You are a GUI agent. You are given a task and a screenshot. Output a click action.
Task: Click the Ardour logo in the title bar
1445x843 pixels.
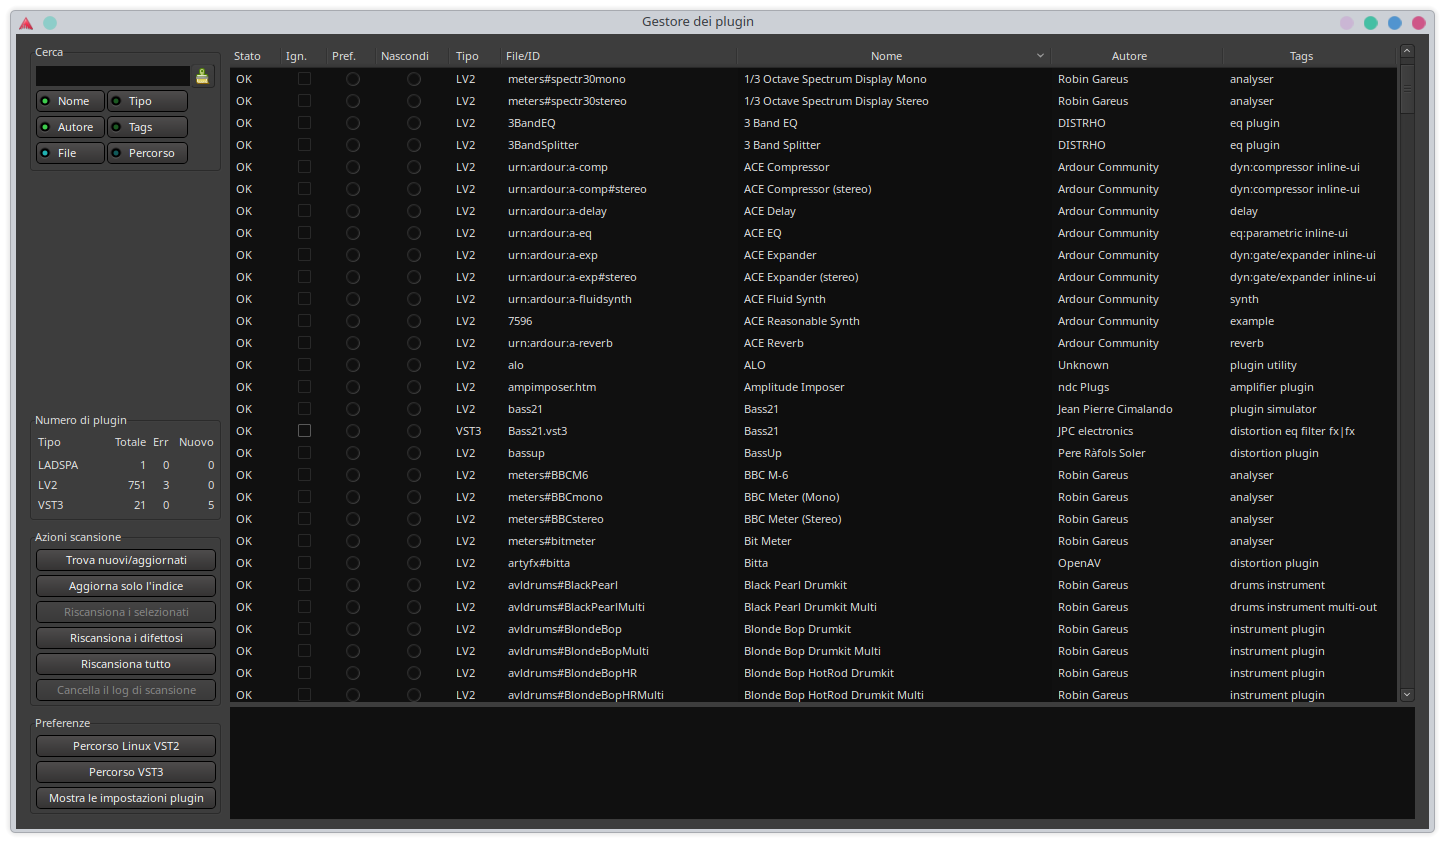click(x=26, y=23)
